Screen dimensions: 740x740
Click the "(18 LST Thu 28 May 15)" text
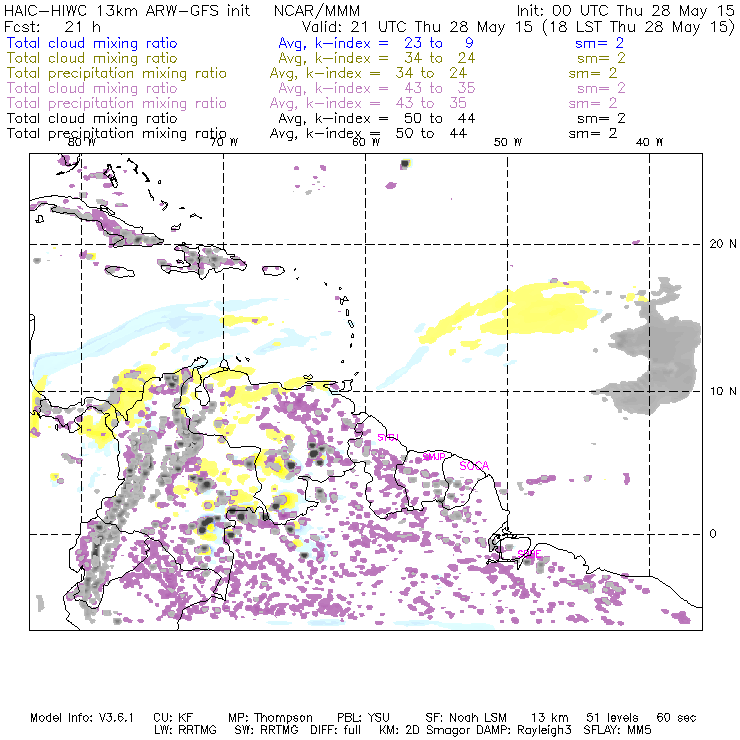[639, 27]
